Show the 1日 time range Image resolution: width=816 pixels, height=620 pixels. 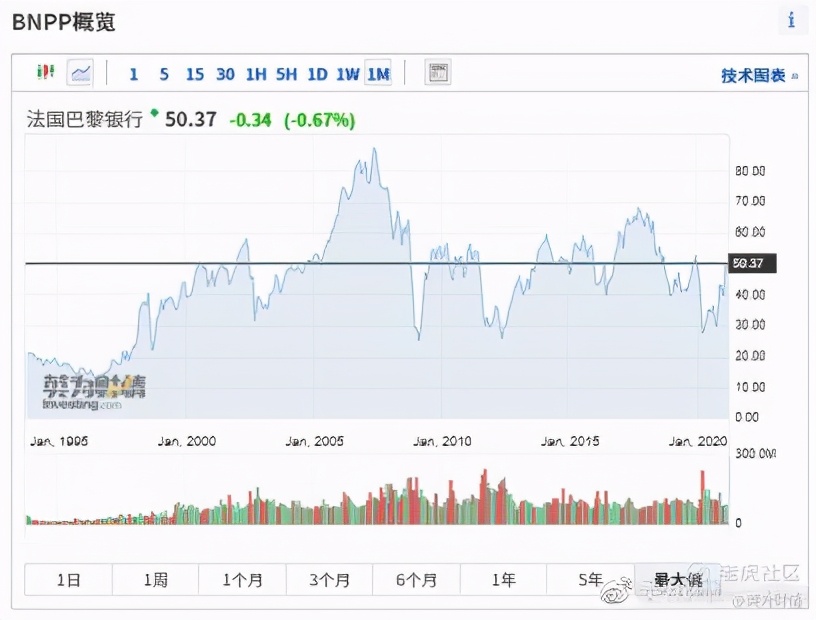coord(68,580)
